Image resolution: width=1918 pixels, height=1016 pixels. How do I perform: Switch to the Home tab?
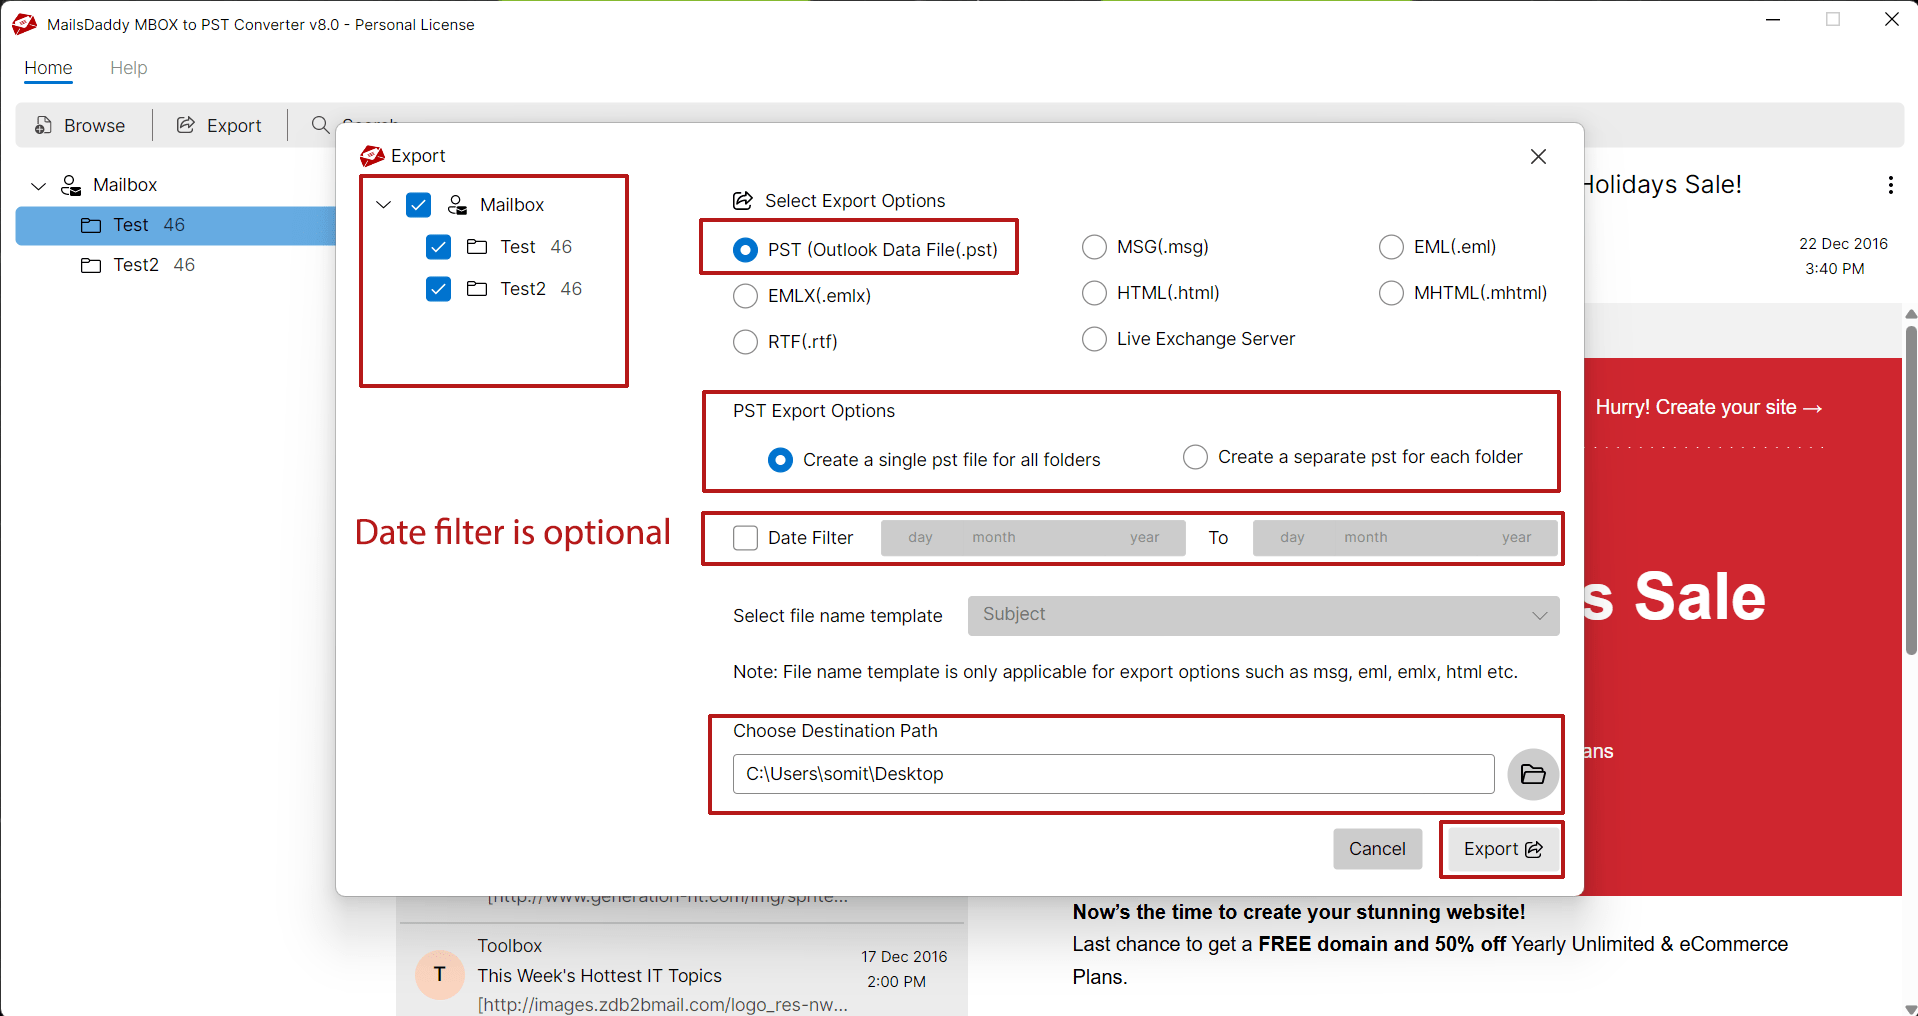[x=48, y=68]
